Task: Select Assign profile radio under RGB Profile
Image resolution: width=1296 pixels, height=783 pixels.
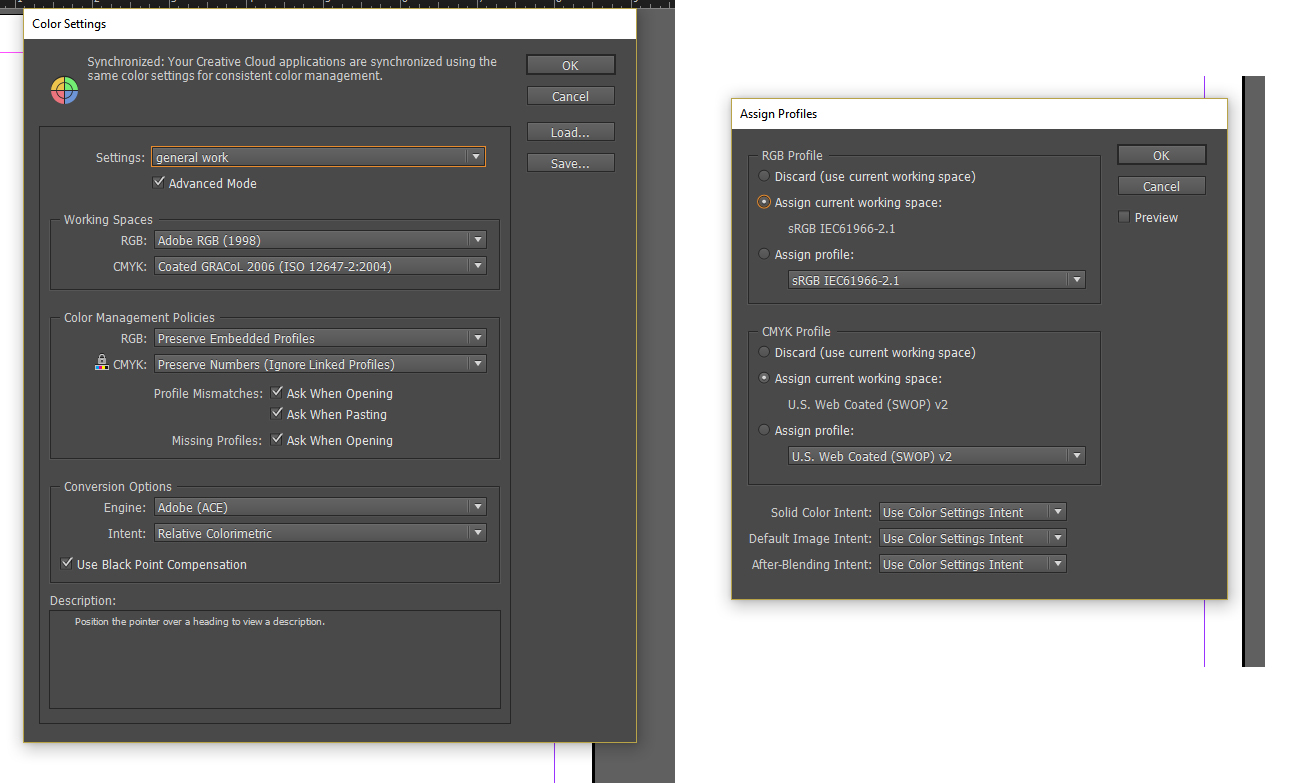Action: (763, 254)
